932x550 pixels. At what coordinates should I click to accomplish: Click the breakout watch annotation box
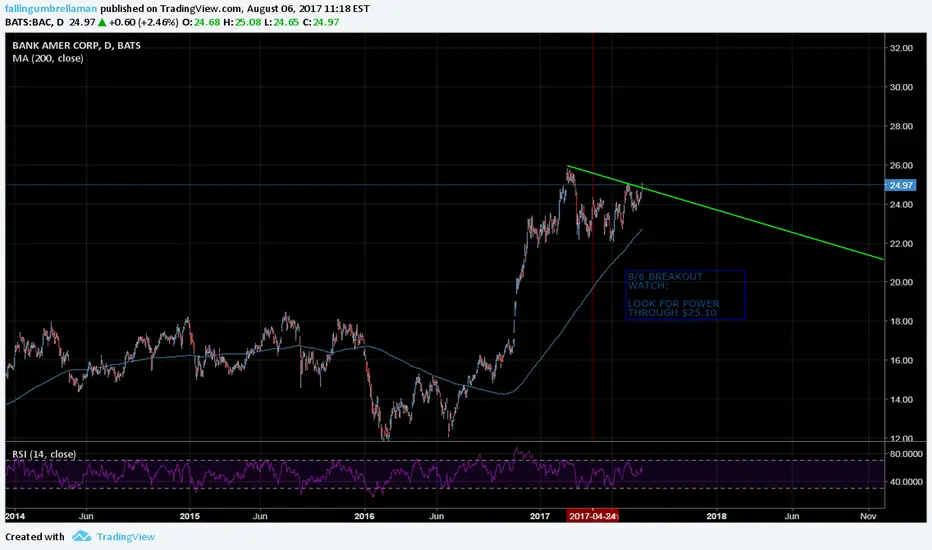pos(685,295)
